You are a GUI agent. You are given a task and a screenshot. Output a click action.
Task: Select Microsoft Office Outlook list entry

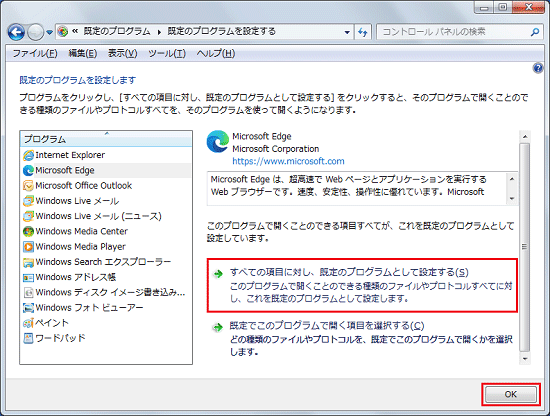[106, 186]
